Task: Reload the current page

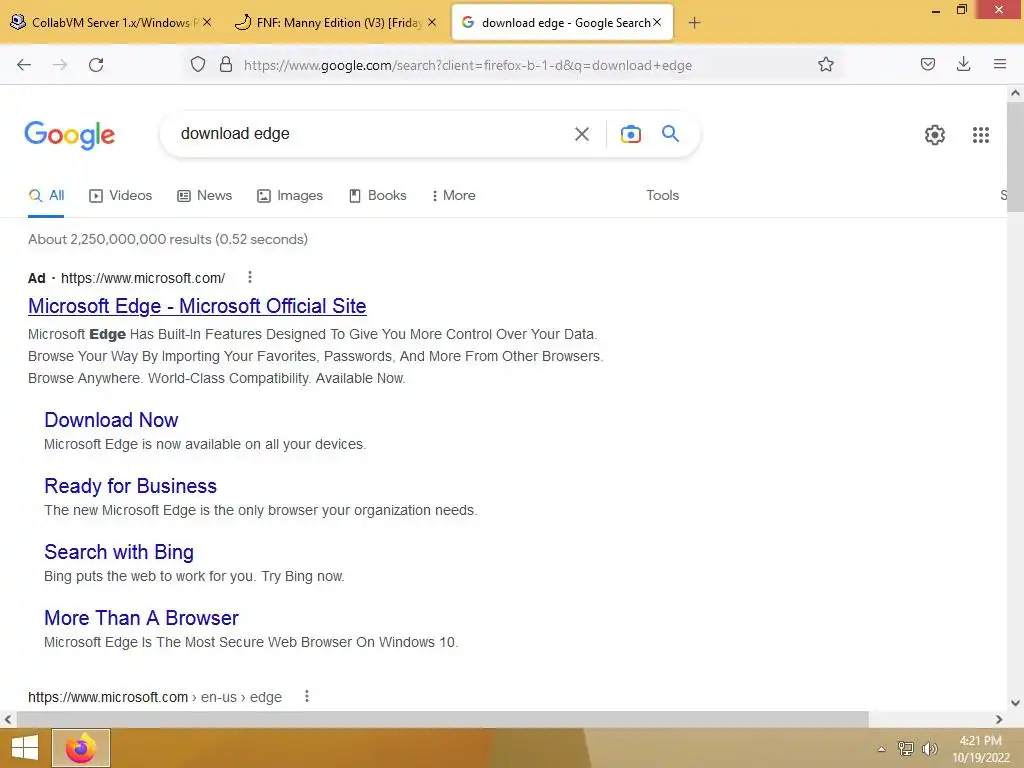Action: coord(96,65)
